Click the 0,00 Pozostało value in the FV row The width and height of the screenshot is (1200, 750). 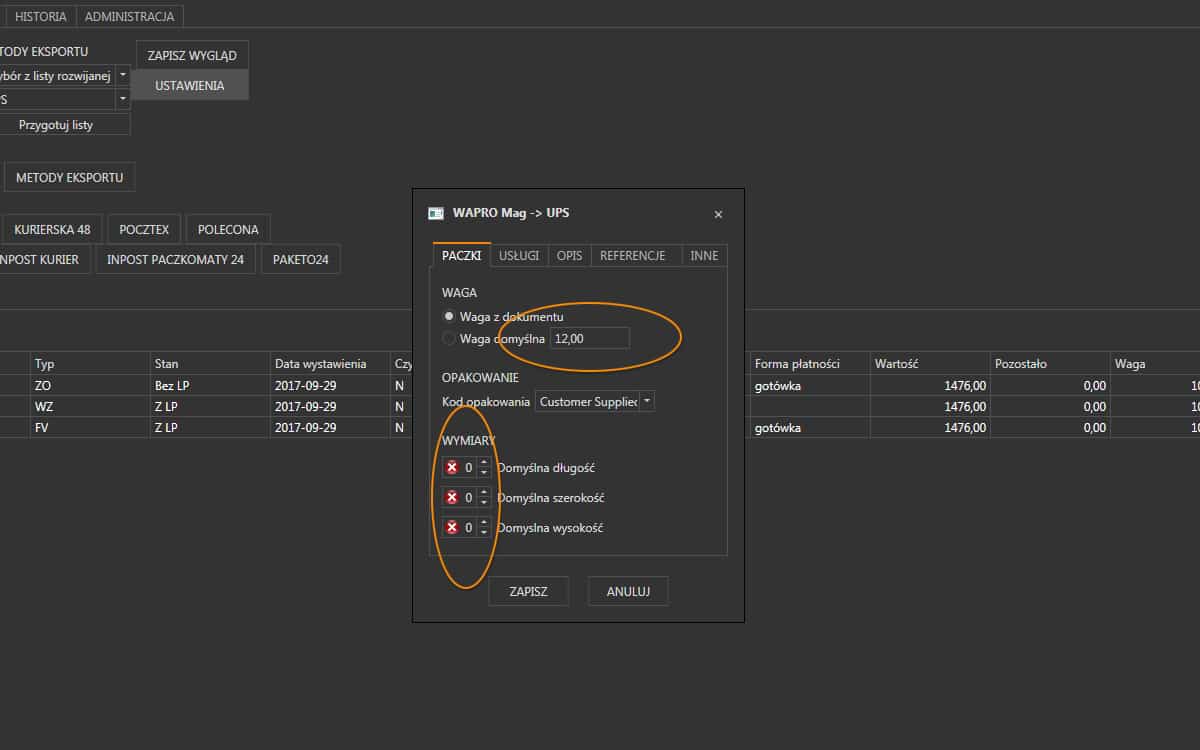pyautogui.click(x=1050, y=427)
